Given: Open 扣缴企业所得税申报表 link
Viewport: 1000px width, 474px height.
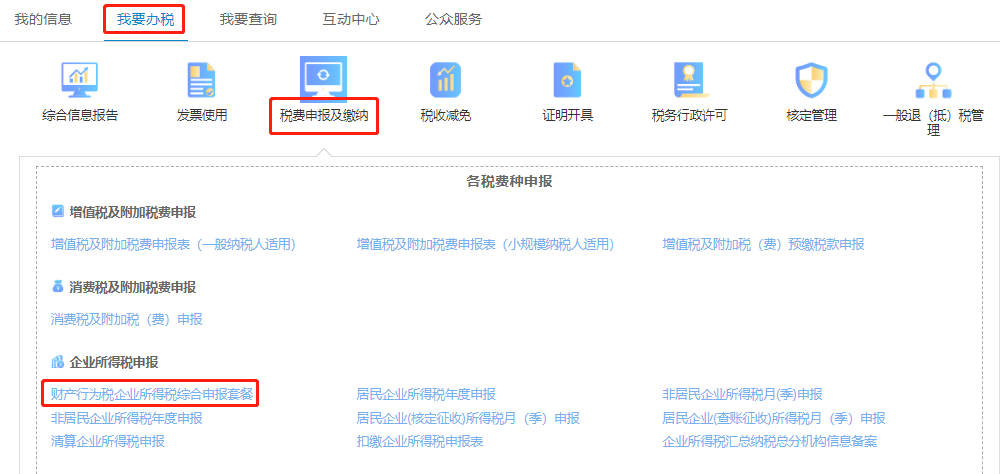Looking at the screenshot, I should click(x=420, y=441).
